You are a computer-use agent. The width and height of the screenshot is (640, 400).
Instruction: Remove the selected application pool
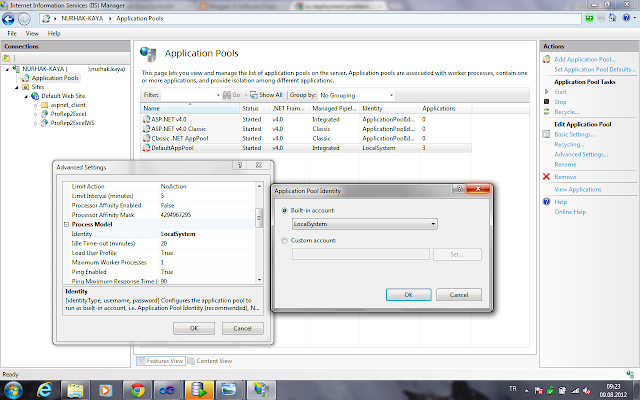(x=565, y=177)
